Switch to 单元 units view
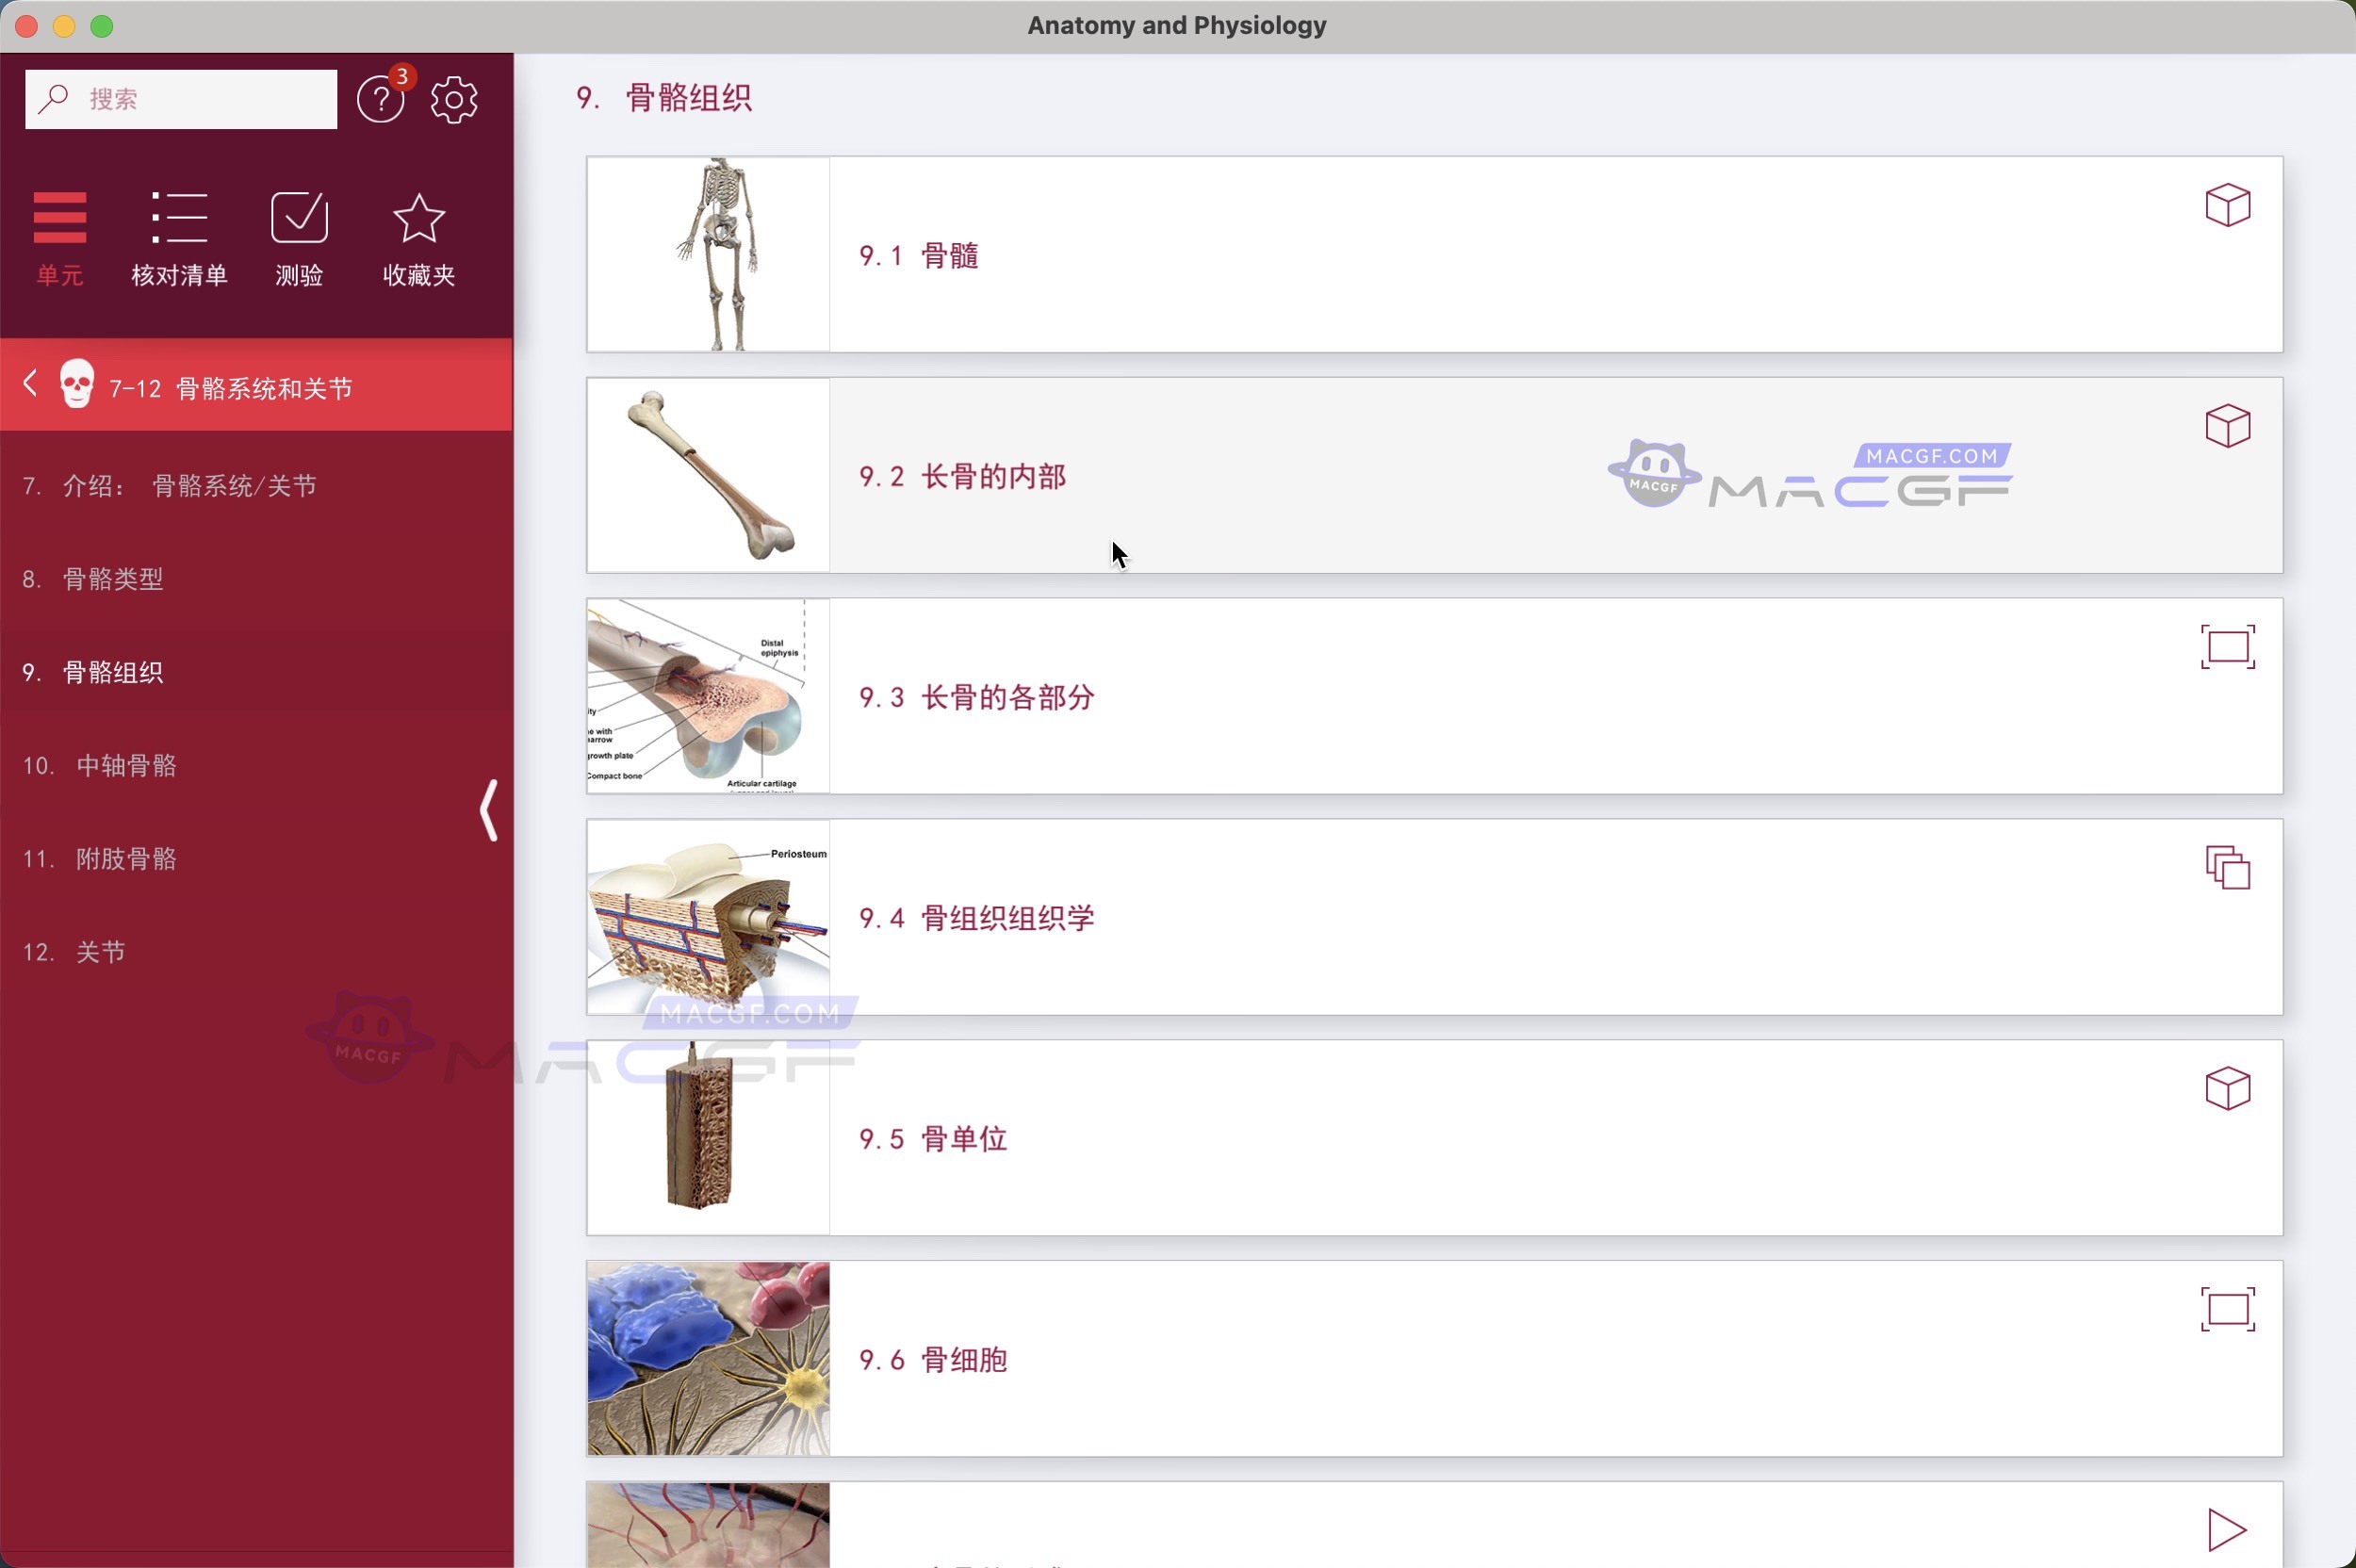 tap(59, 238)
